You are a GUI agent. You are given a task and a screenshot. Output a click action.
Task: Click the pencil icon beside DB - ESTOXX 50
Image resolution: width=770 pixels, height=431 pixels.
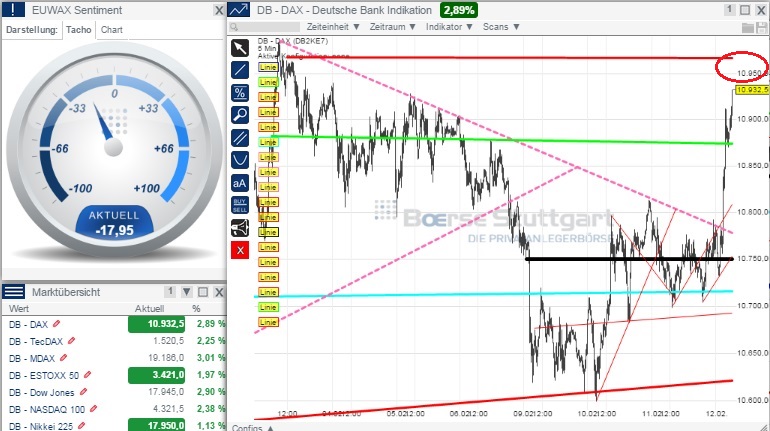click(x=87, y=375)
